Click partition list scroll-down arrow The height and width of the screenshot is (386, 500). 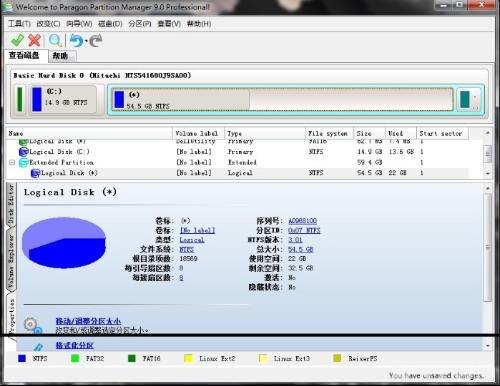488,174
